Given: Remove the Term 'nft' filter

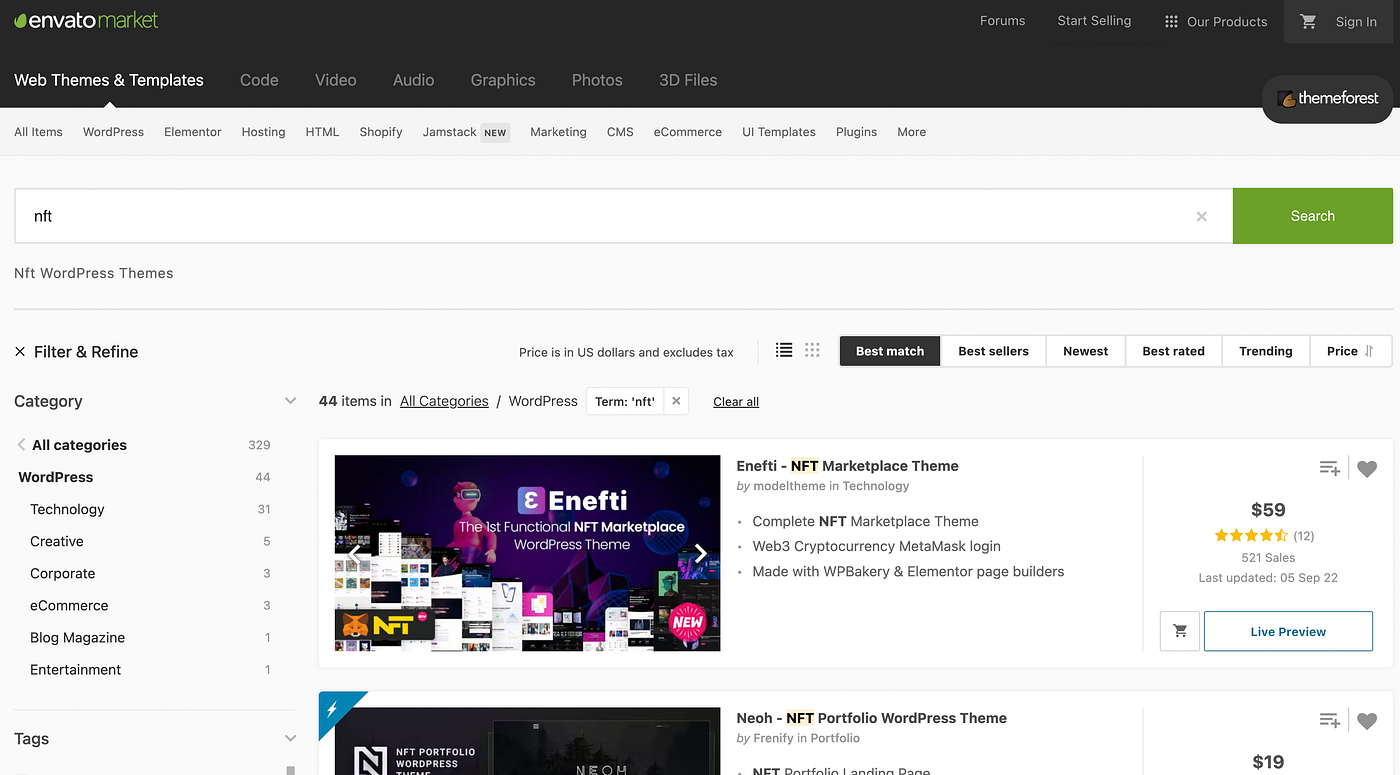Looking at the screenshot, I should pos(676,401).
